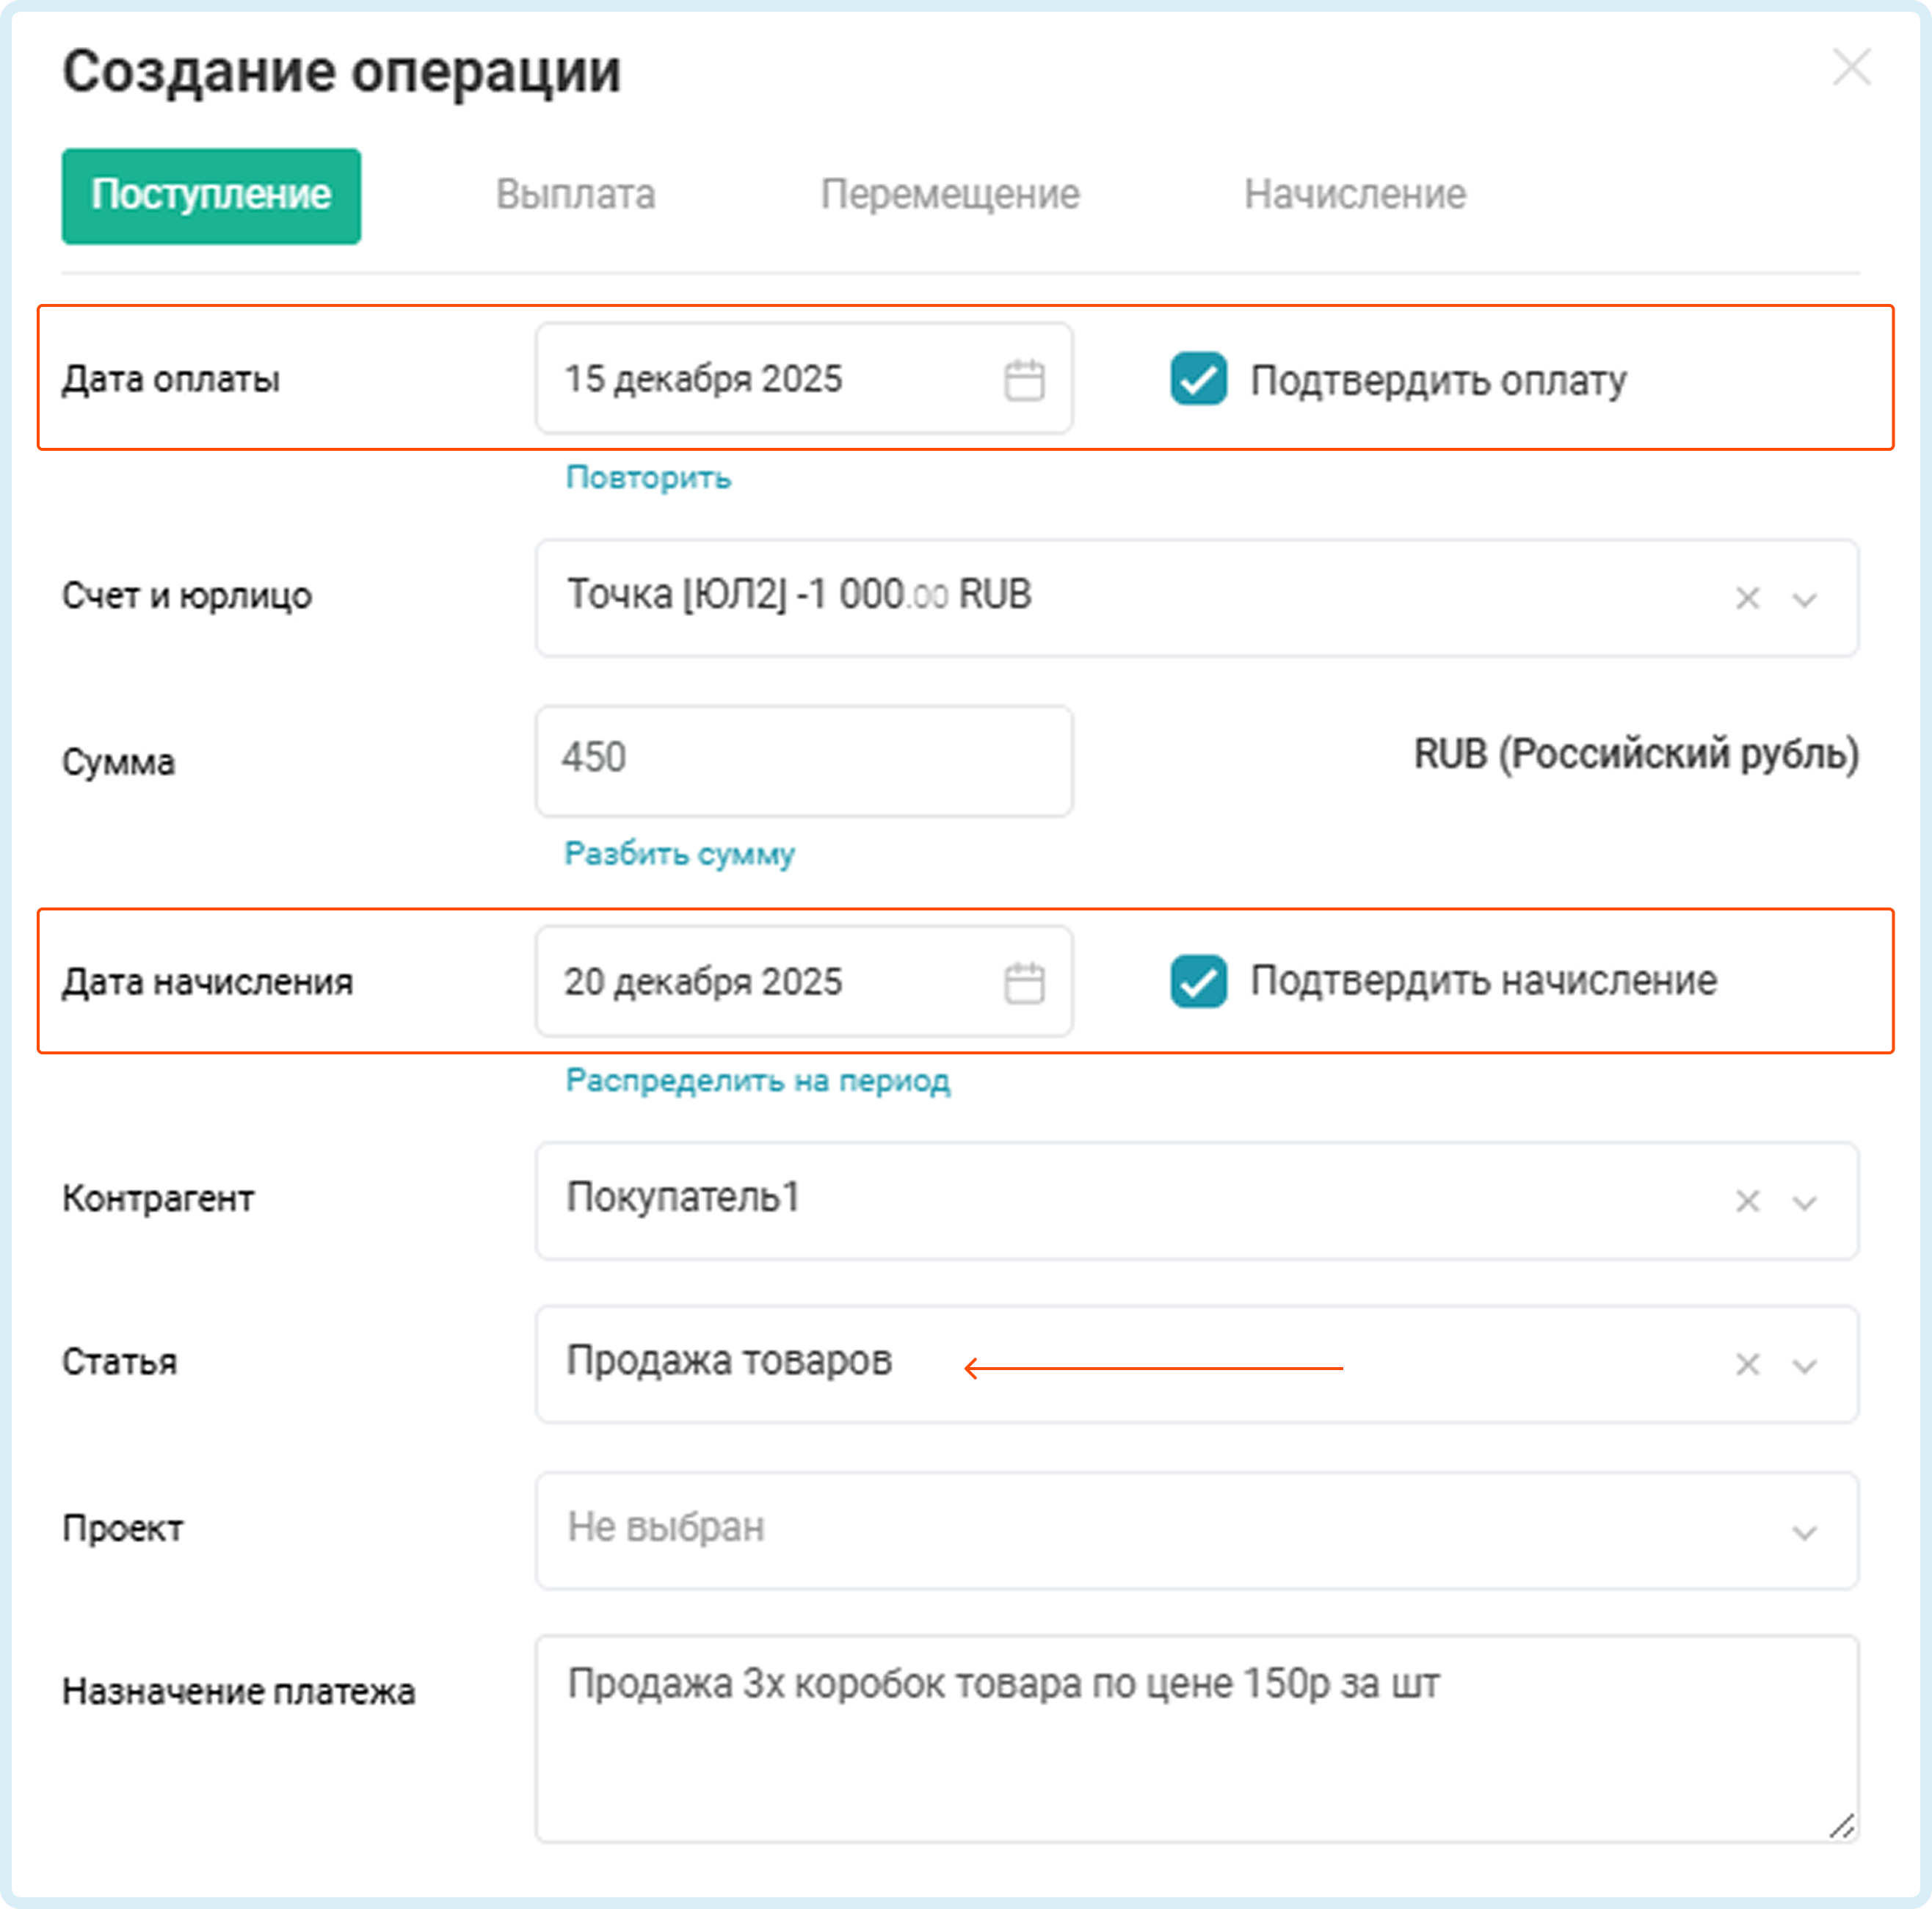Expand the Счет и юрлицо dropdown
1932x1909 pixels.
pos(1804,600)
